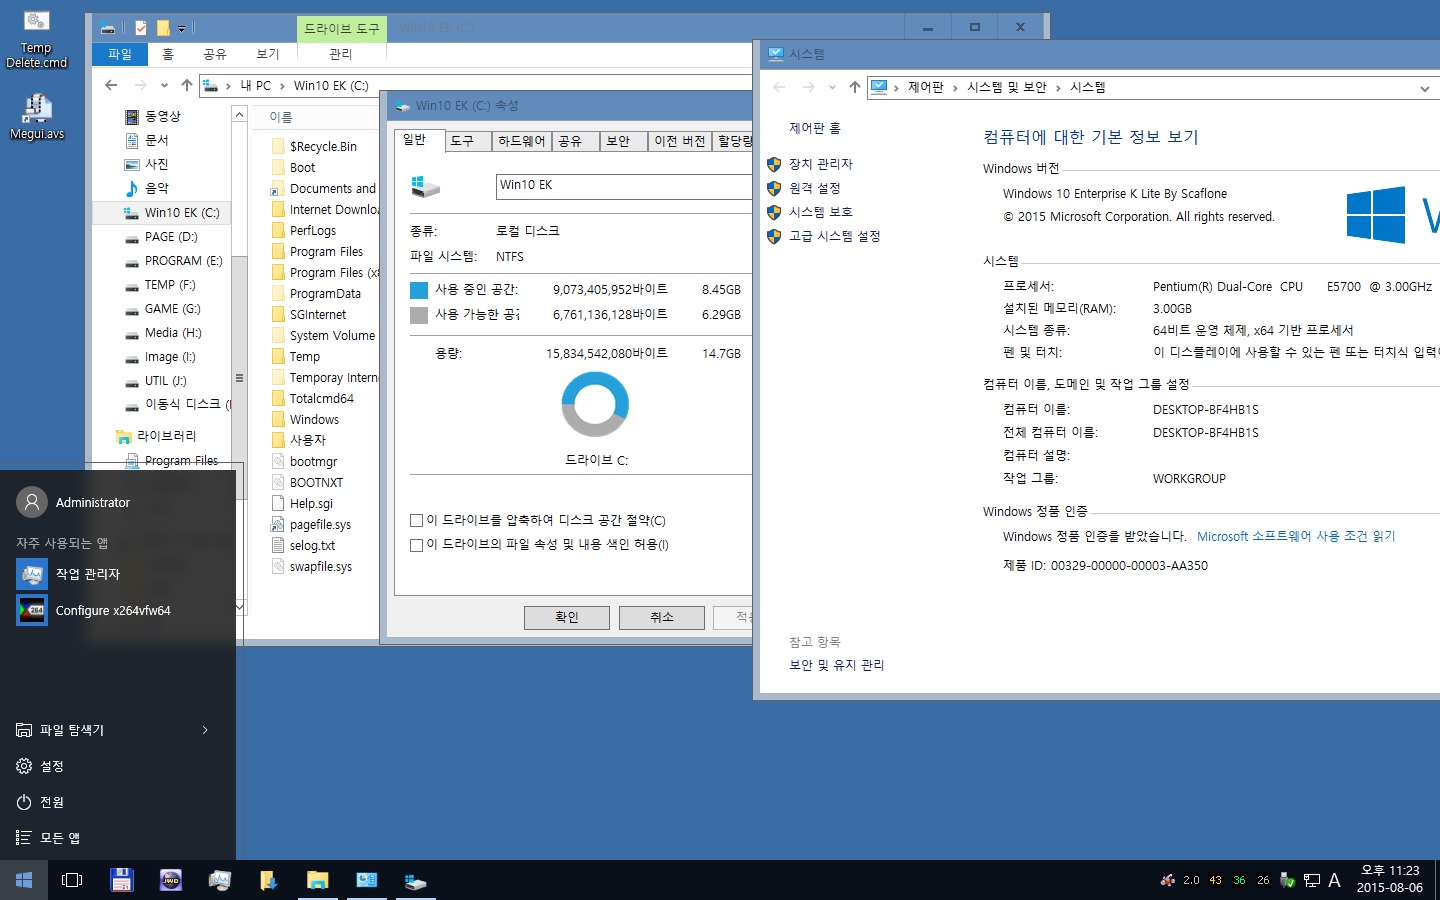Open Advanced system settings in the System window

[834, 236]
